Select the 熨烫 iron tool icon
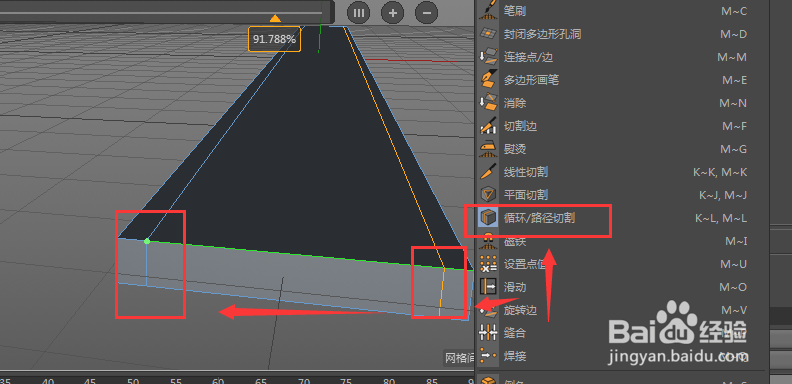The image size is (792, 384). 487,149
